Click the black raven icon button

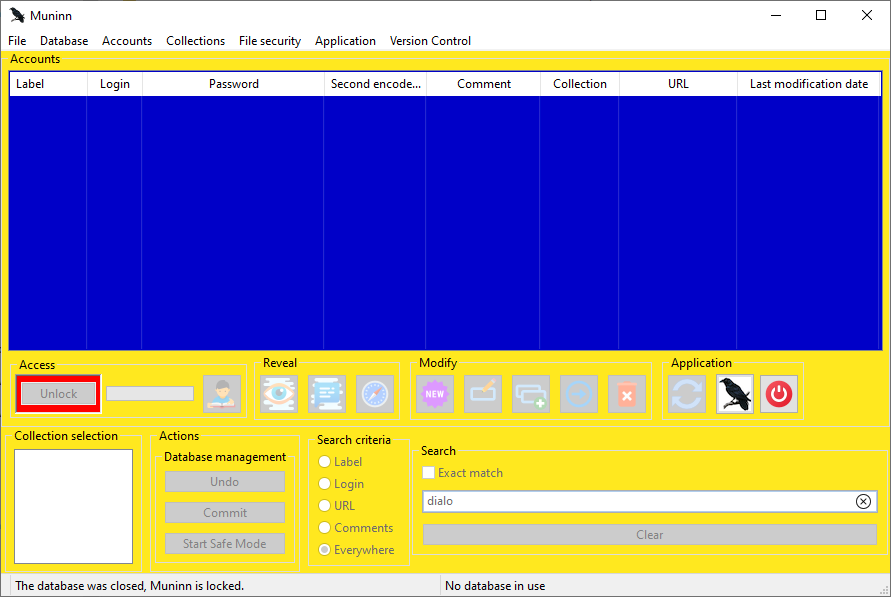(735, 394)
